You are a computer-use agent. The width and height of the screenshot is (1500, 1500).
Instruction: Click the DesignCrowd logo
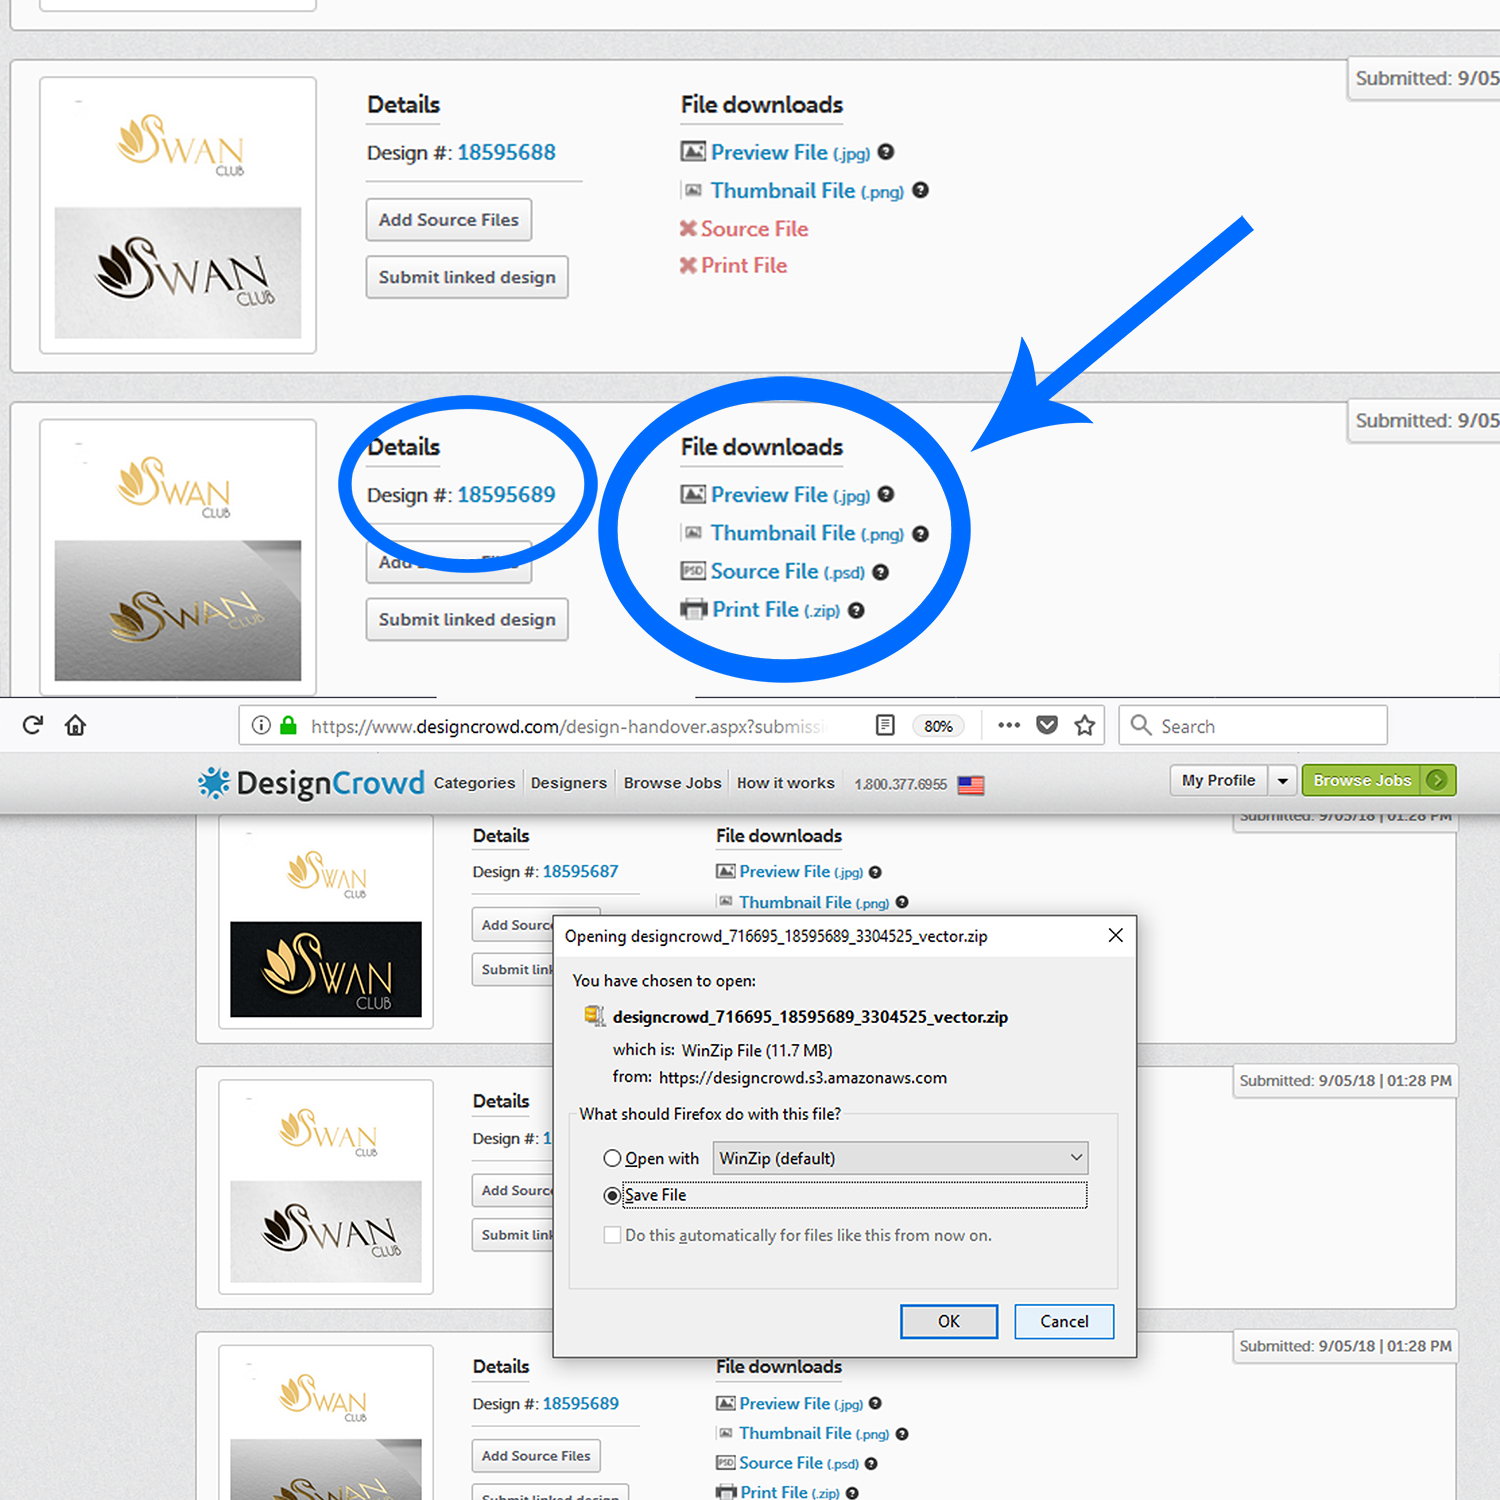point(311,783)
